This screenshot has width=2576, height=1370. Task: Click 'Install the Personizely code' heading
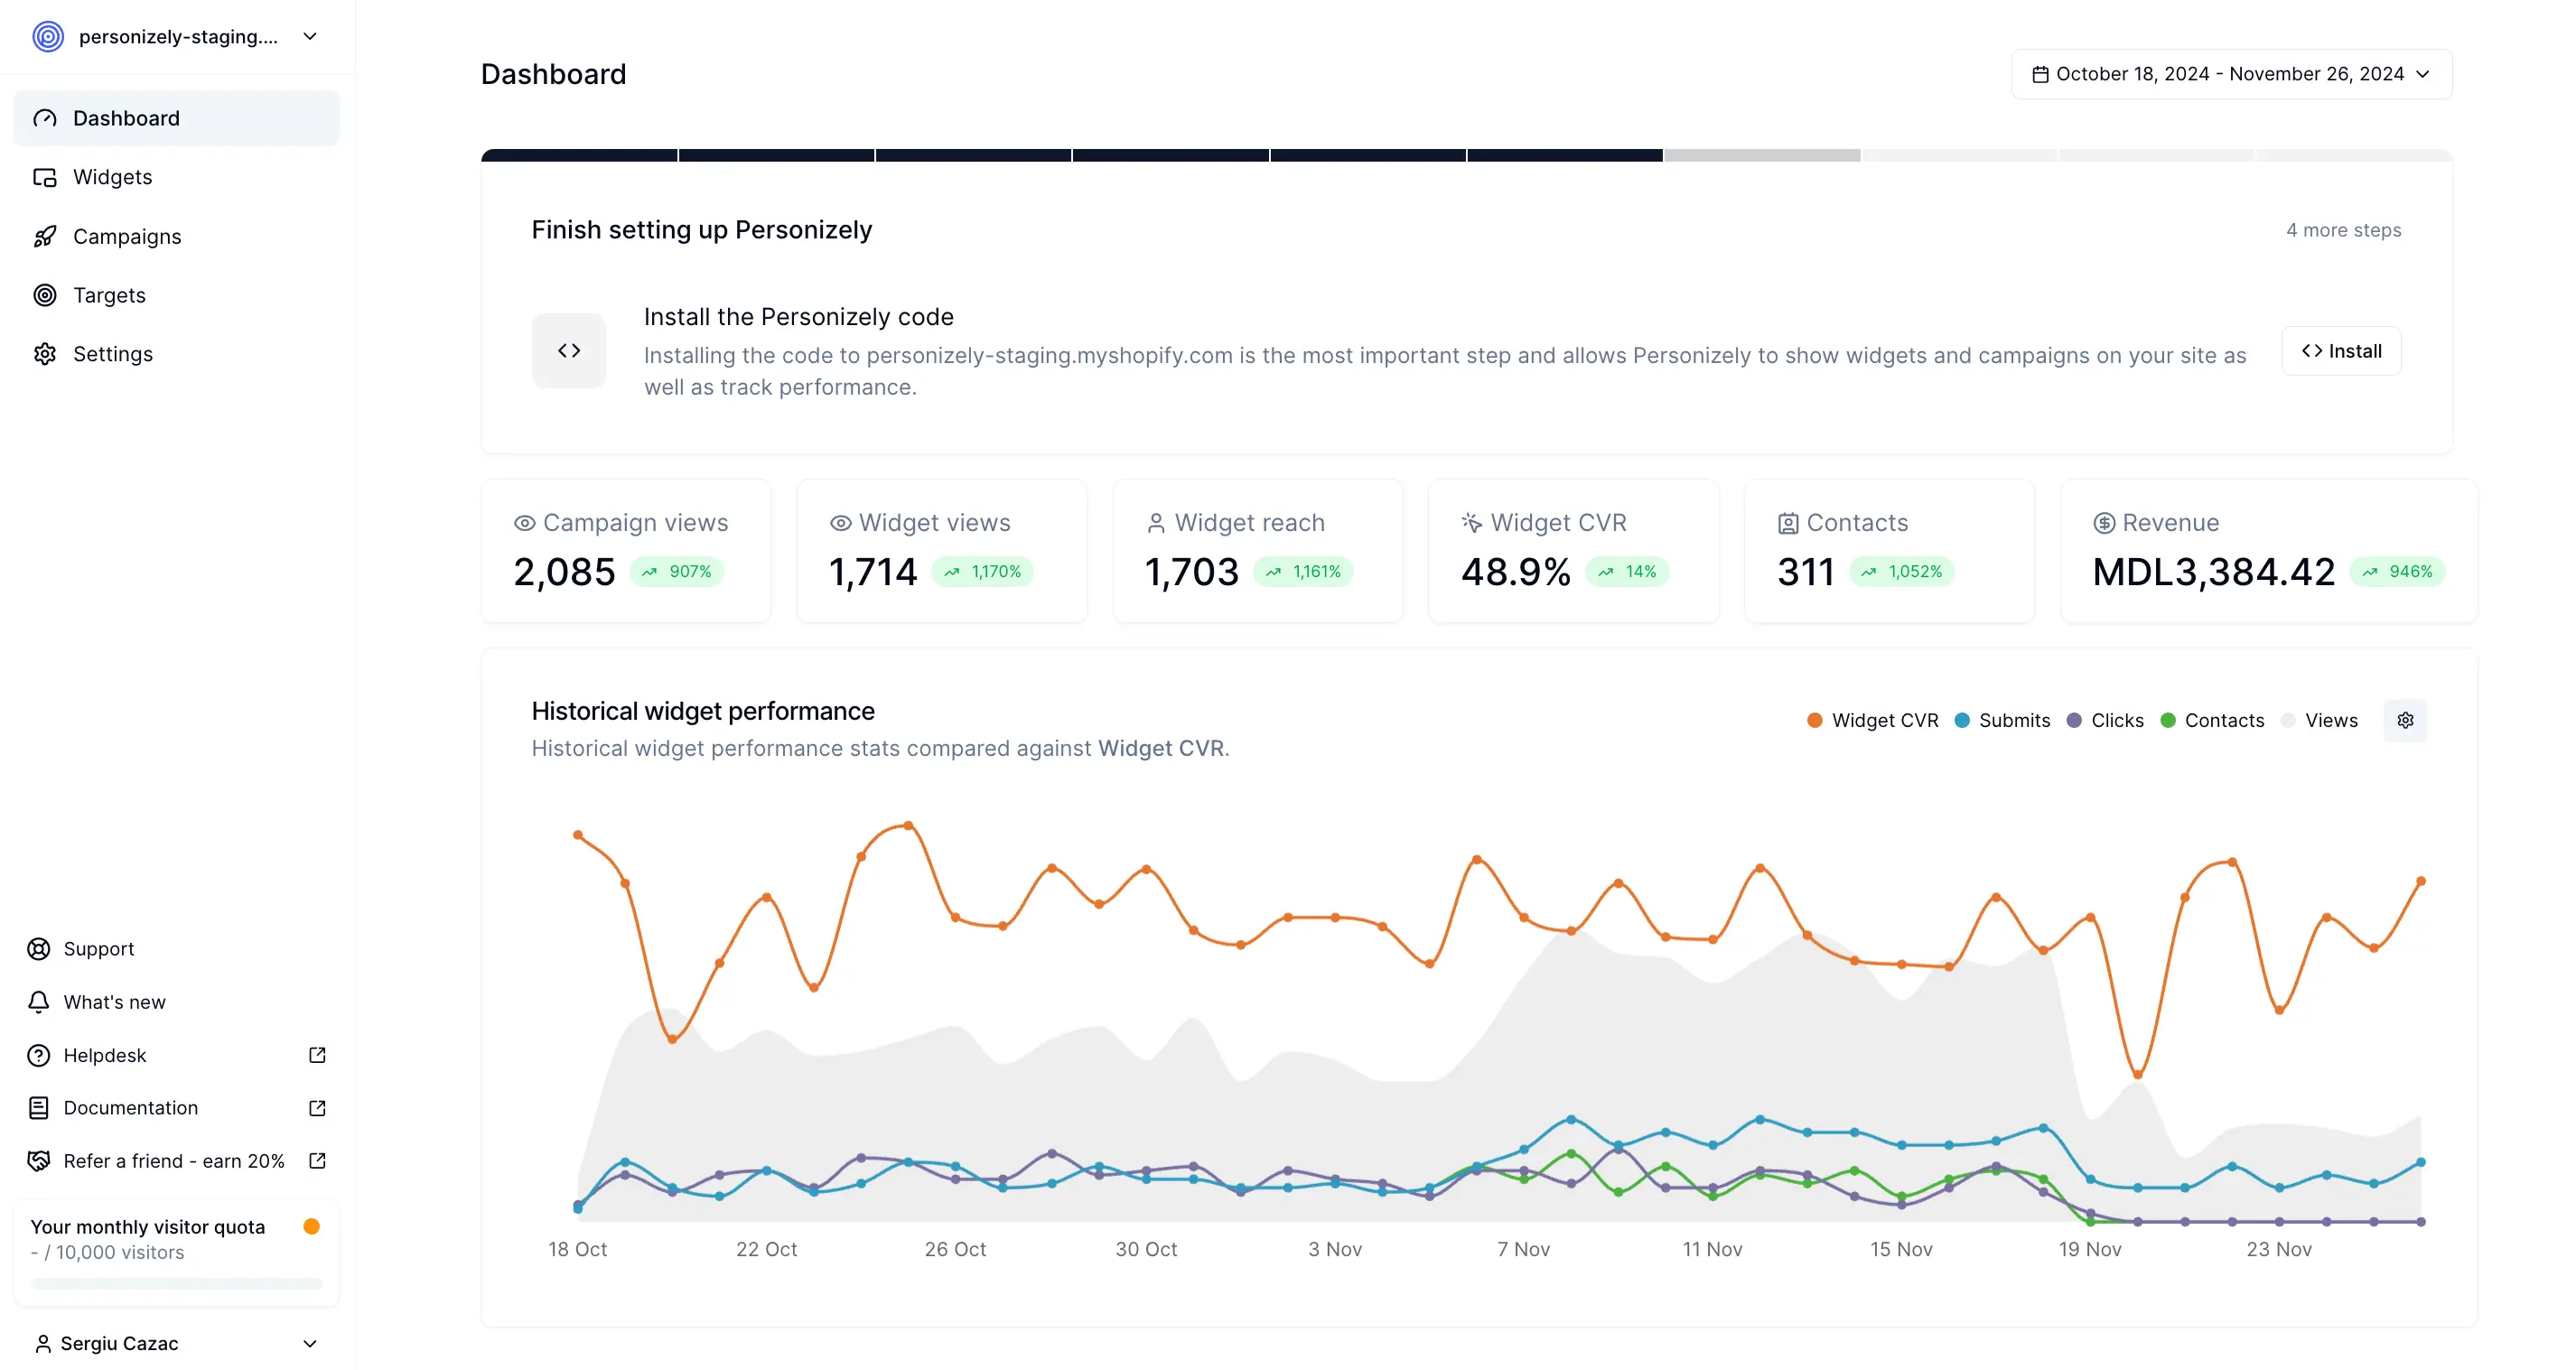[798, 317]
